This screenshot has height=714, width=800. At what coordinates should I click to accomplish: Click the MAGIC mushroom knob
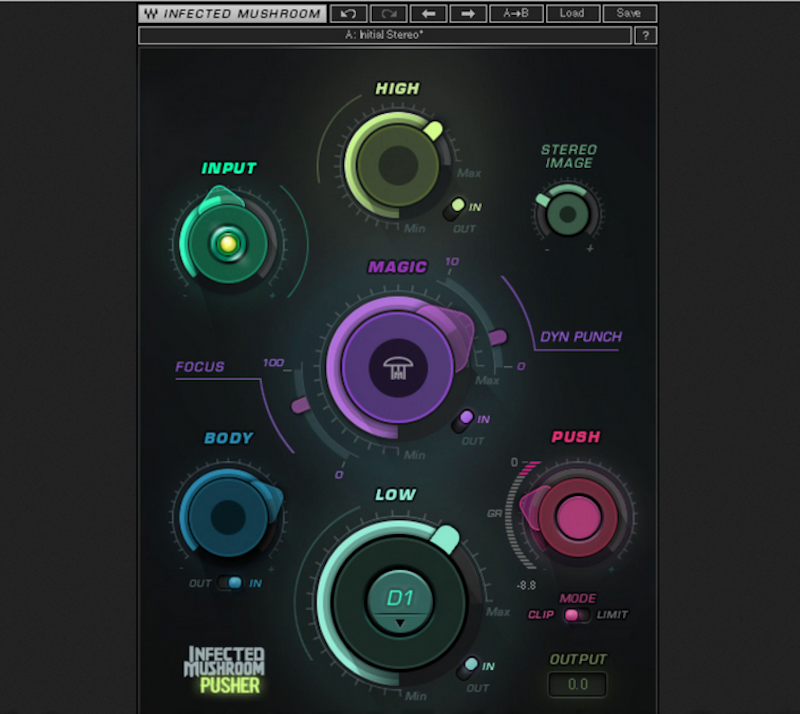pos(398,367)
